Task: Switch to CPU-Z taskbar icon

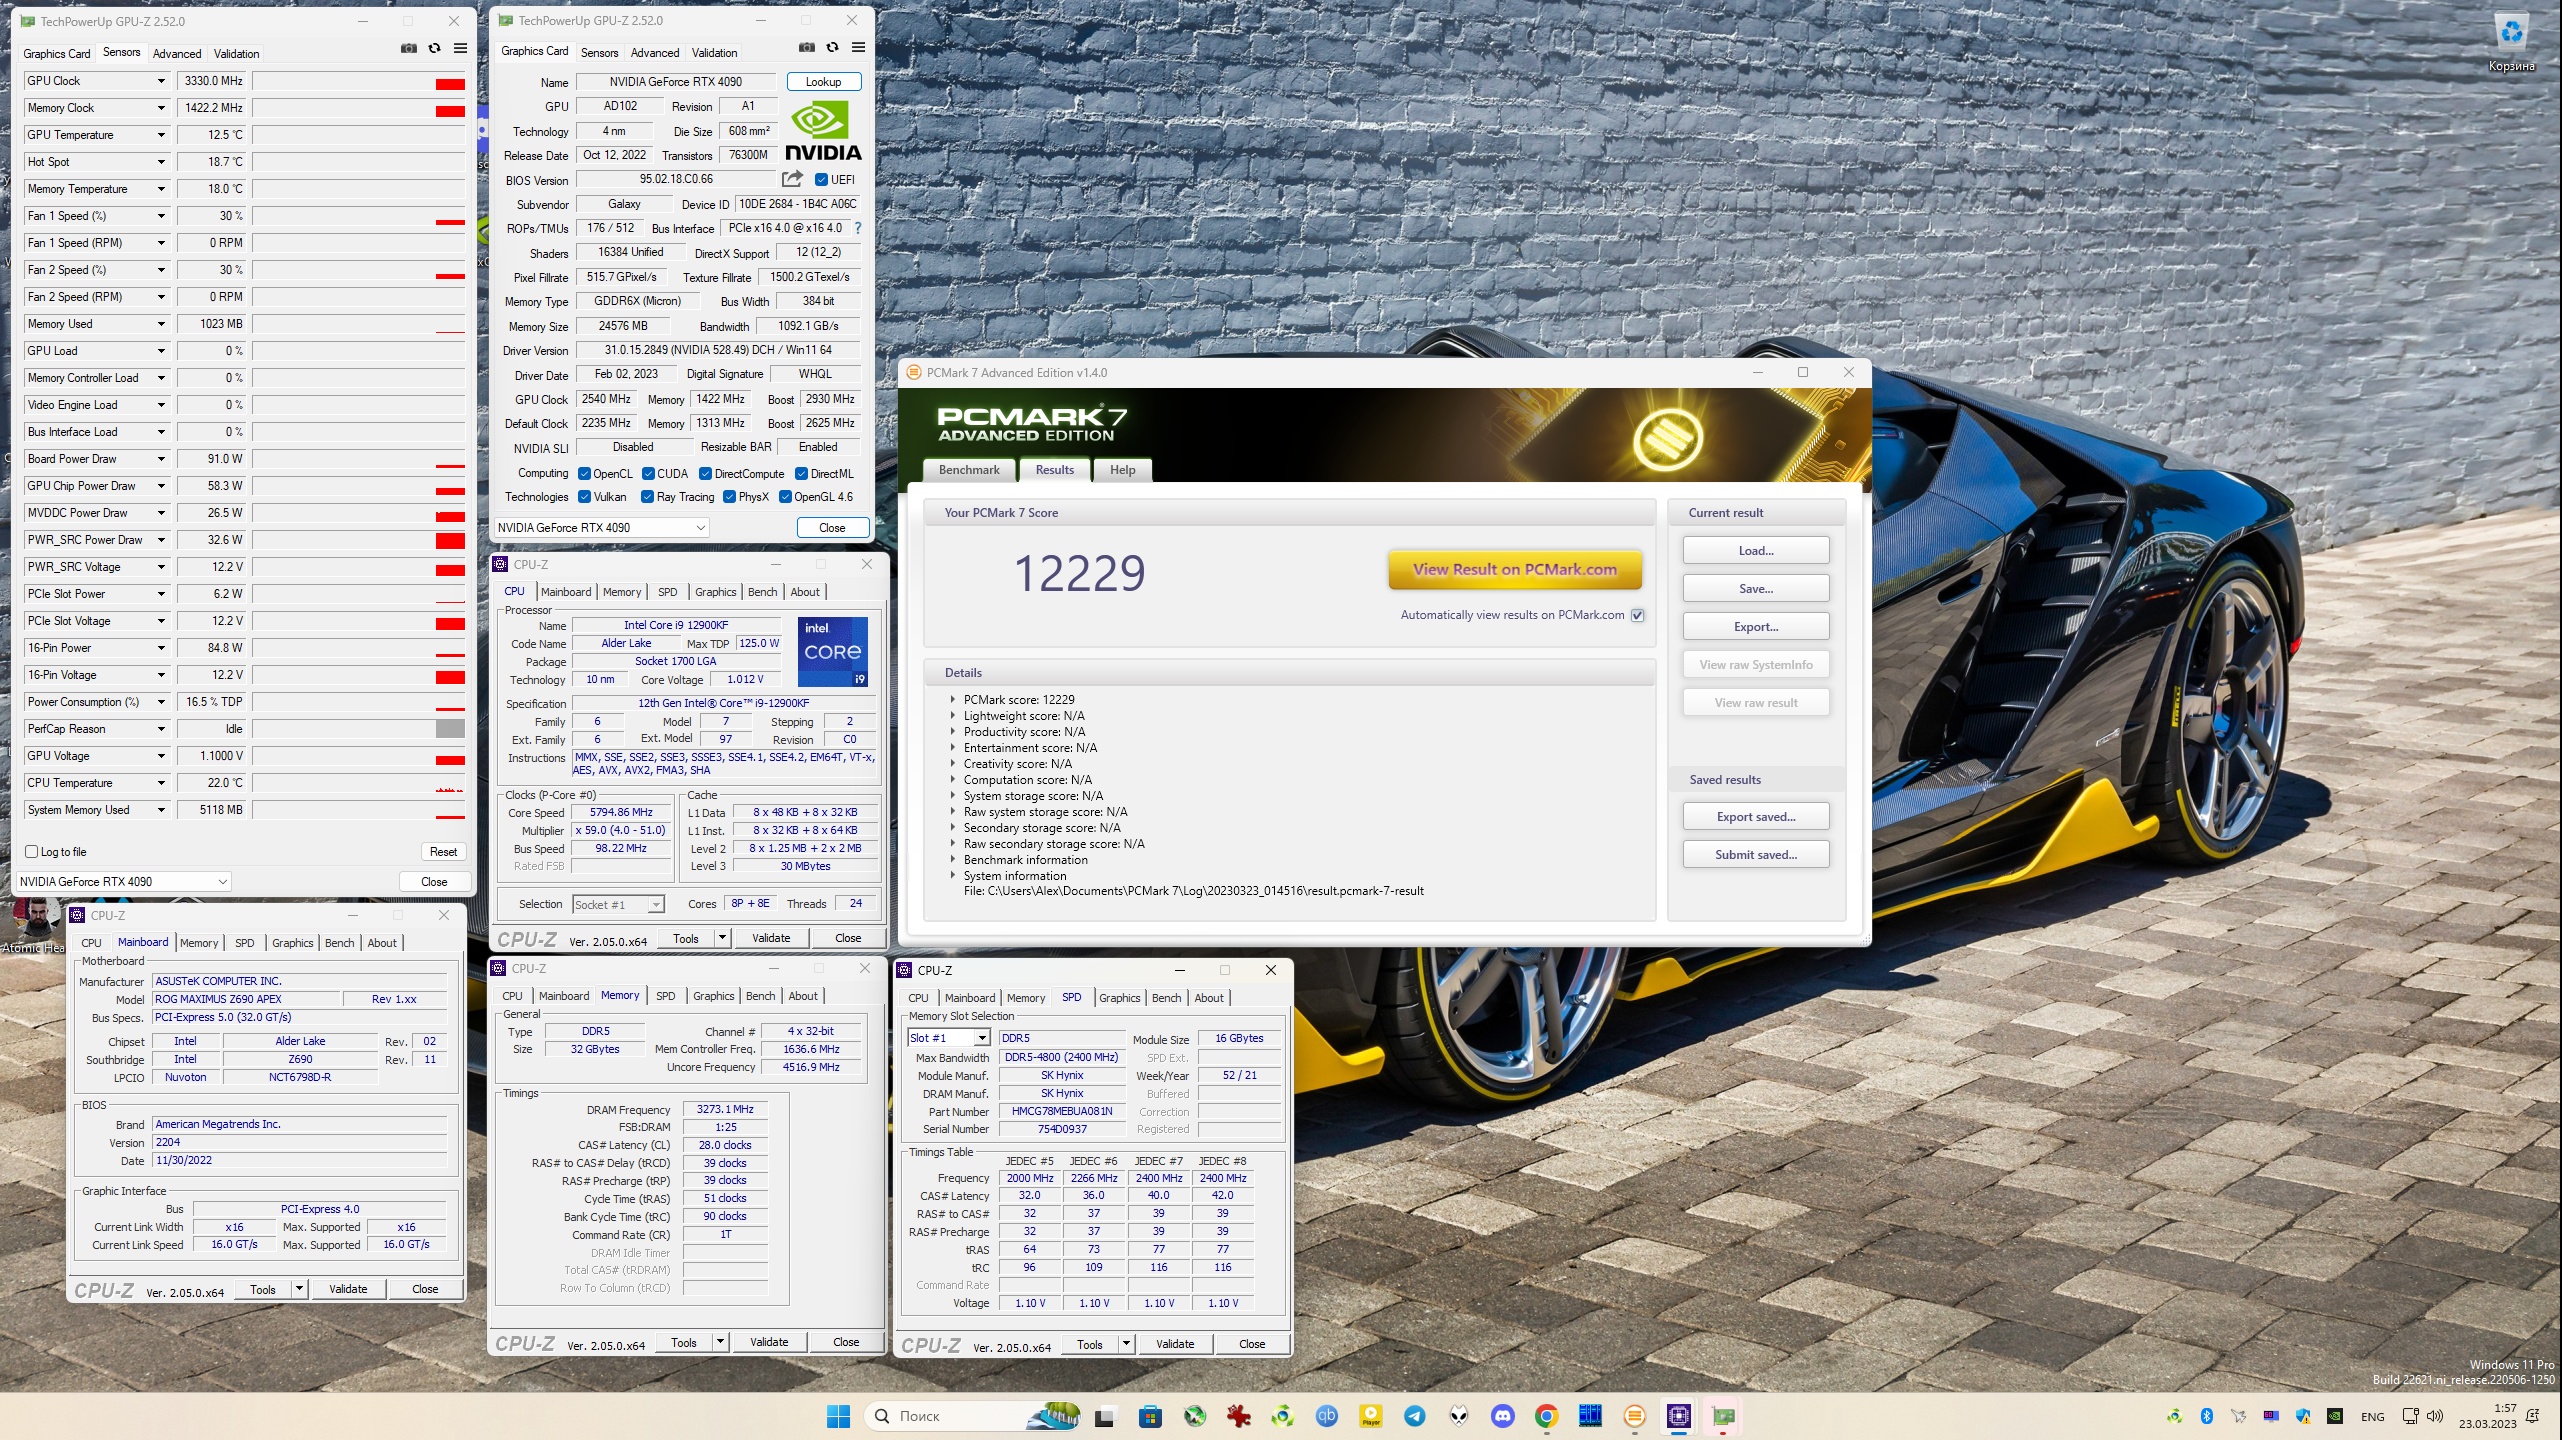Action: coord(1679,1416)
